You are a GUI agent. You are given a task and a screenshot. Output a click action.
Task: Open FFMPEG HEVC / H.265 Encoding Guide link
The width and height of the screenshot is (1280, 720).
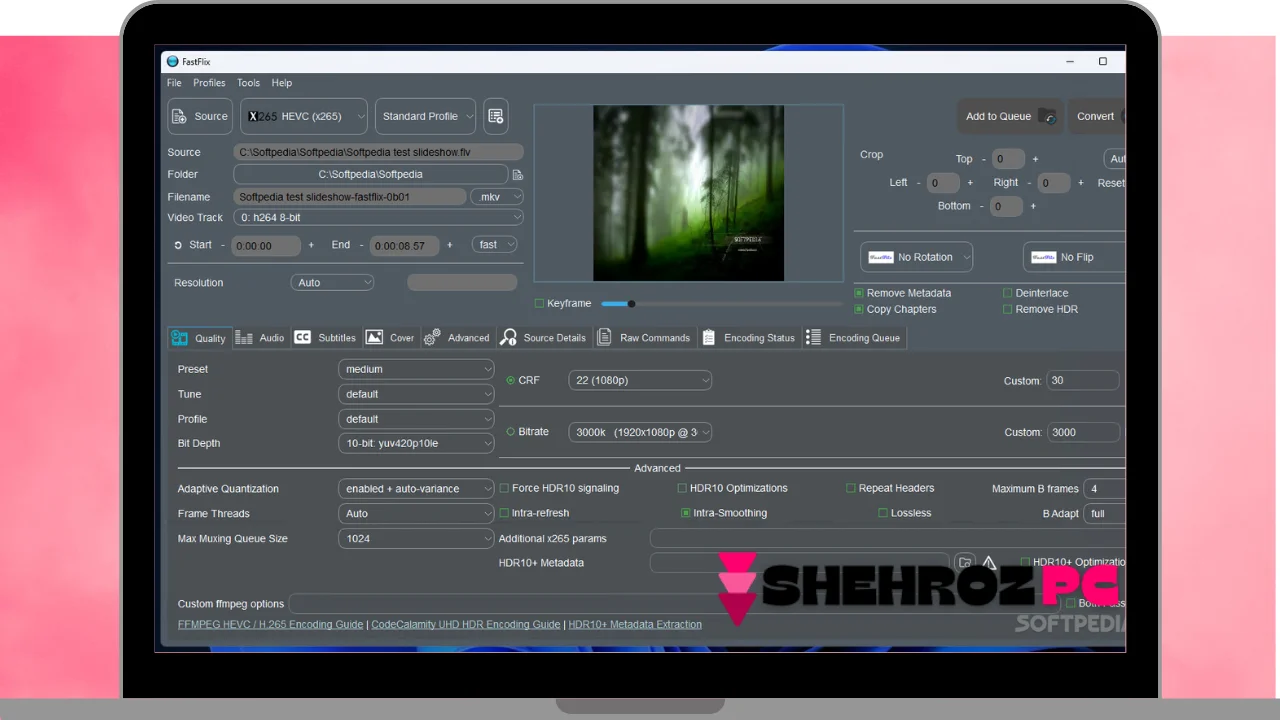[270, 624]
